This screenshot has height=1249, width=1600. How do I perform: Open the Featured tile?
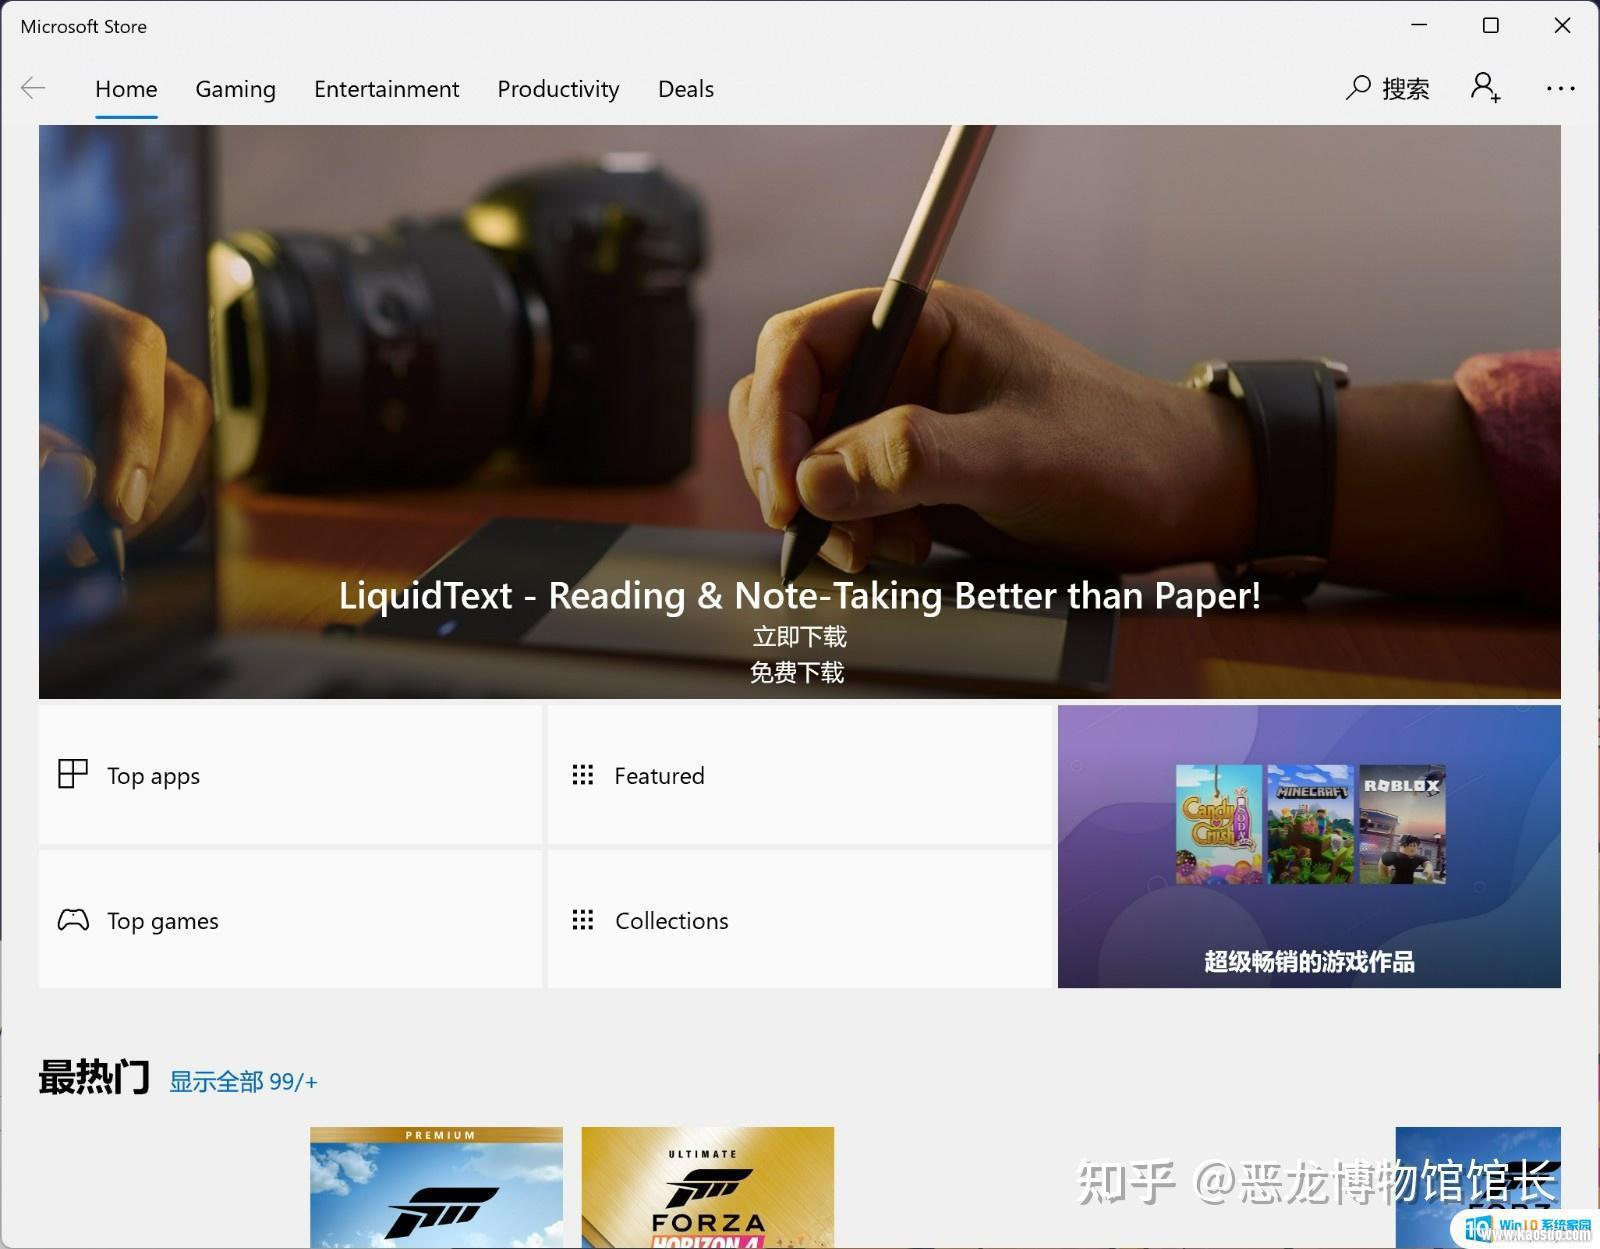[800, 775]
